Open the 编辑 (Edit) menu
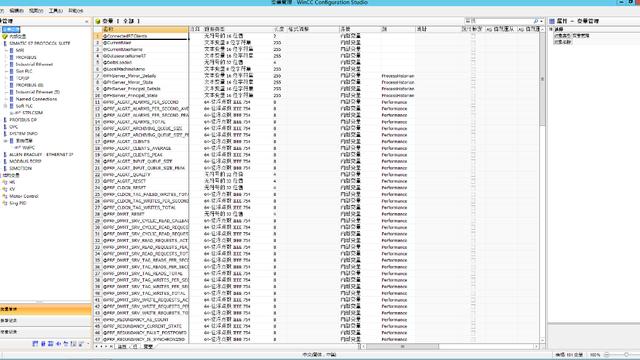The width and height of the screenshot is (640, 360). pos(16,11)
